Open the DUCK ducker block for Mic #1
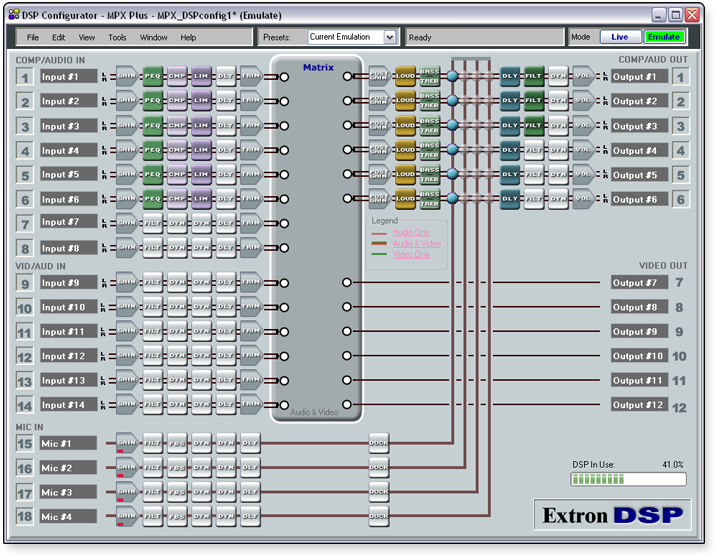The height and width of the screenshot is (557, 715). (379, 443)
